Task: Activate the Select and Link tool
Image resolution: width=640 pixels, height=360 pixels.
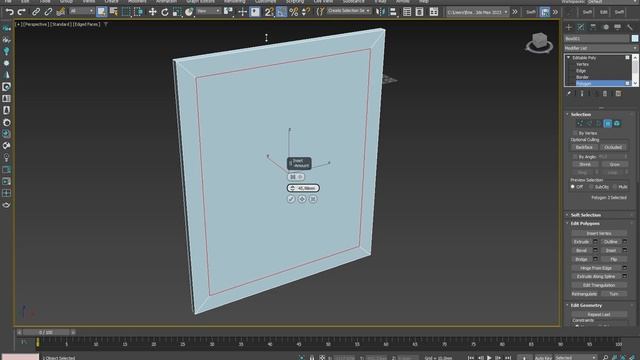Action: pos(36,12)
